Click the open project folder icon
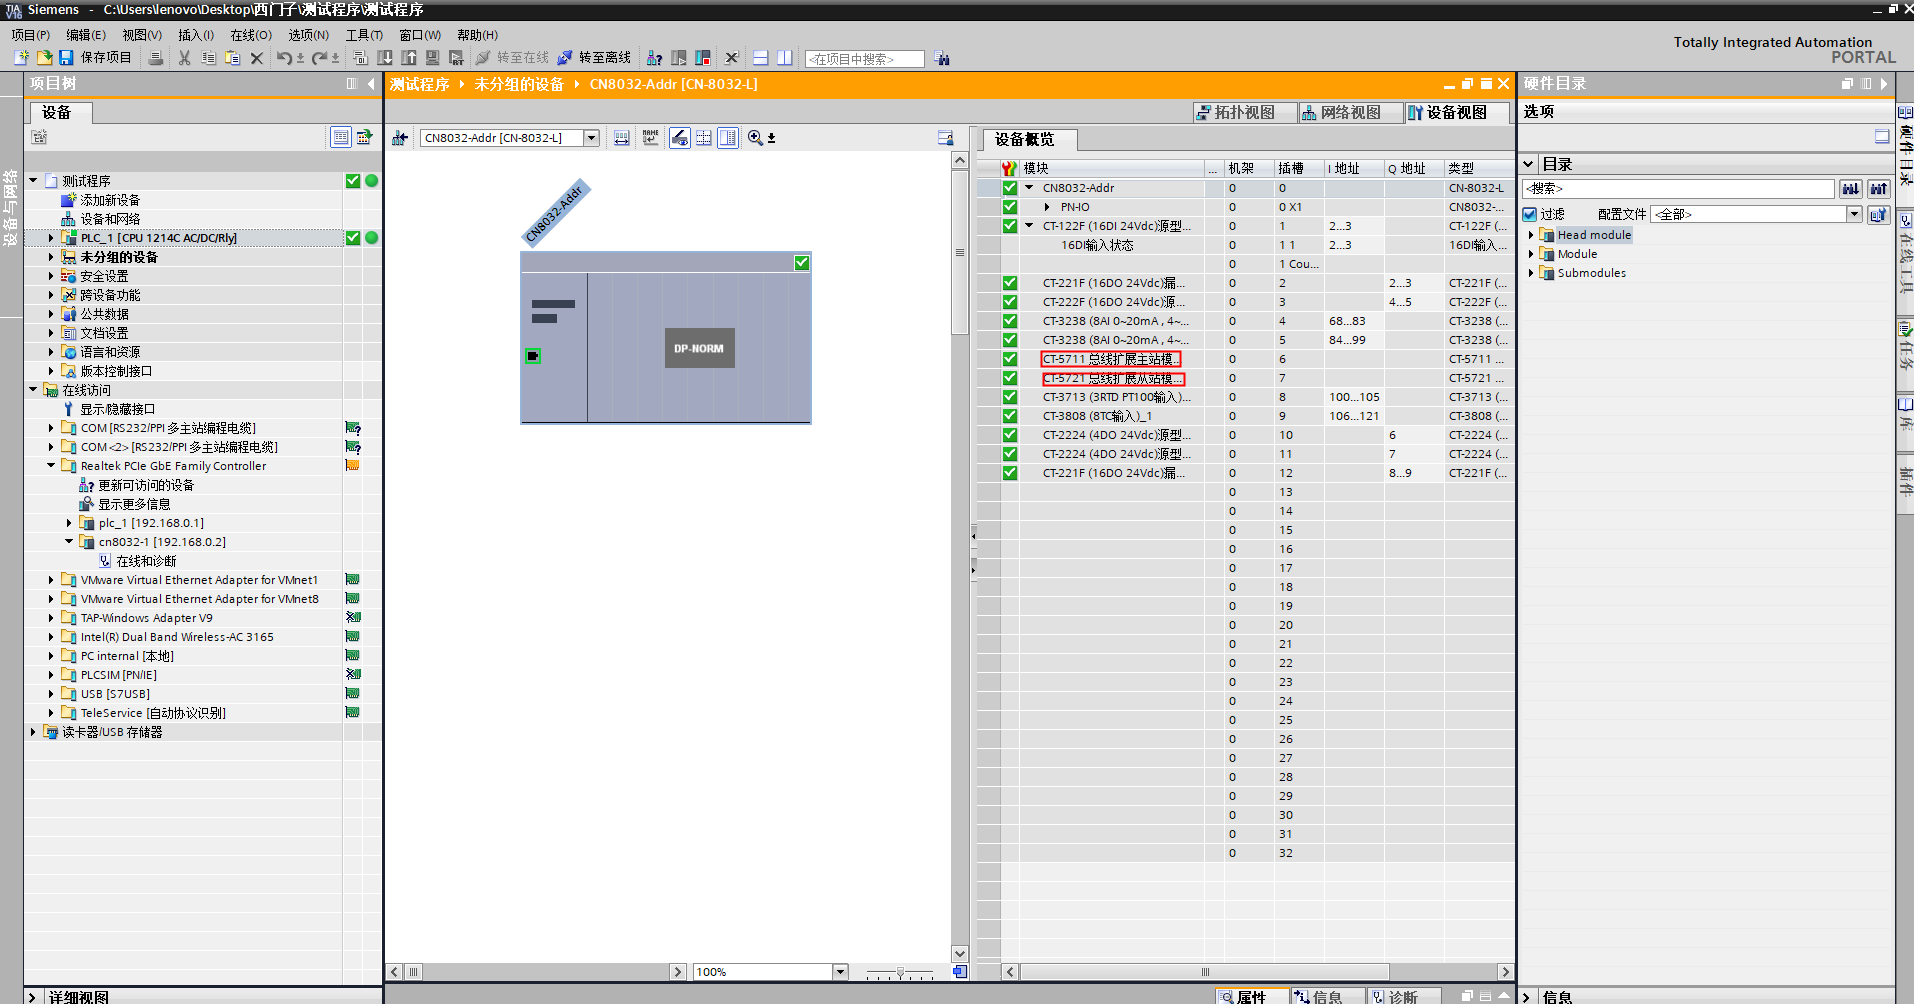Screen dimensions: 1914x1004 tap(44, 58)
